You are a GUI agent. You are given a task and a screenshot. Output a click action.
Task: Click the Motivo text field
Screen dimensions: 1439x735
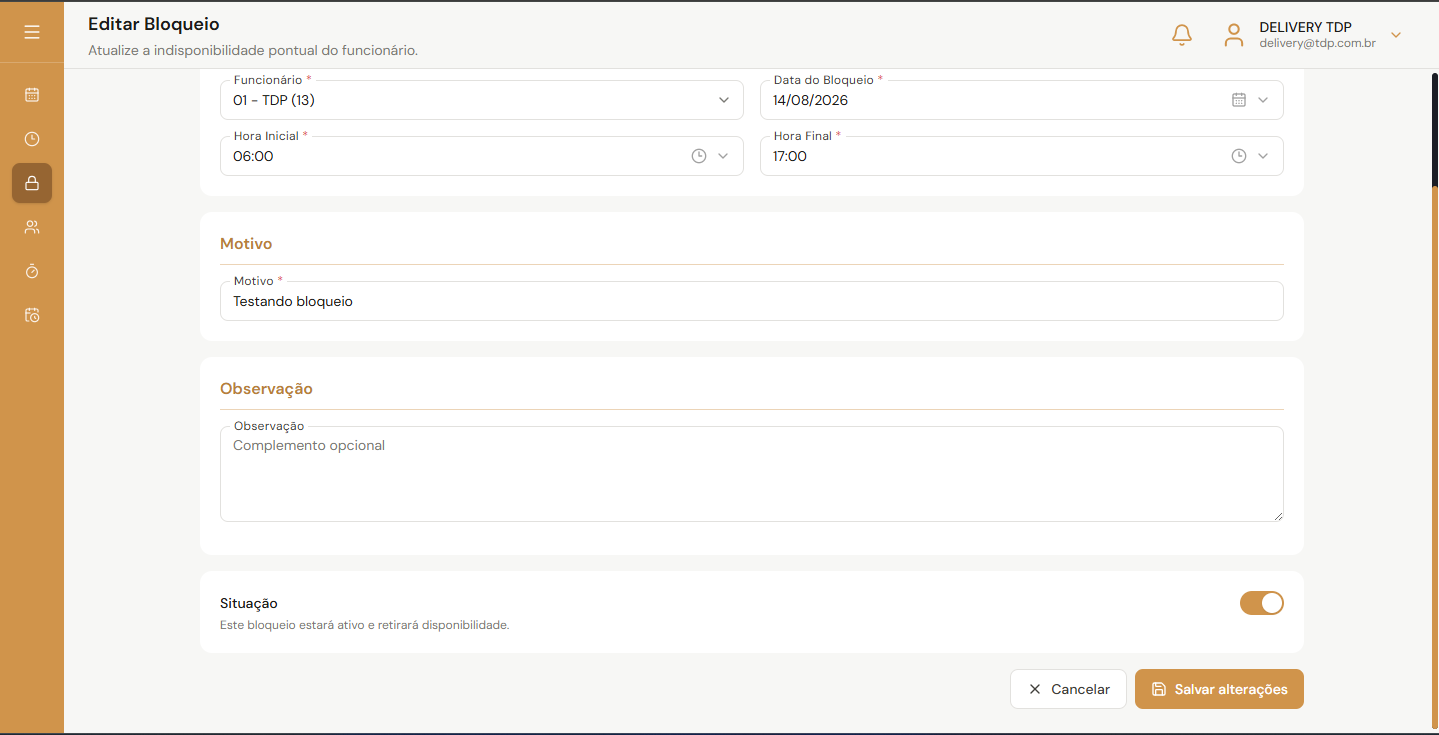[752, 301]
